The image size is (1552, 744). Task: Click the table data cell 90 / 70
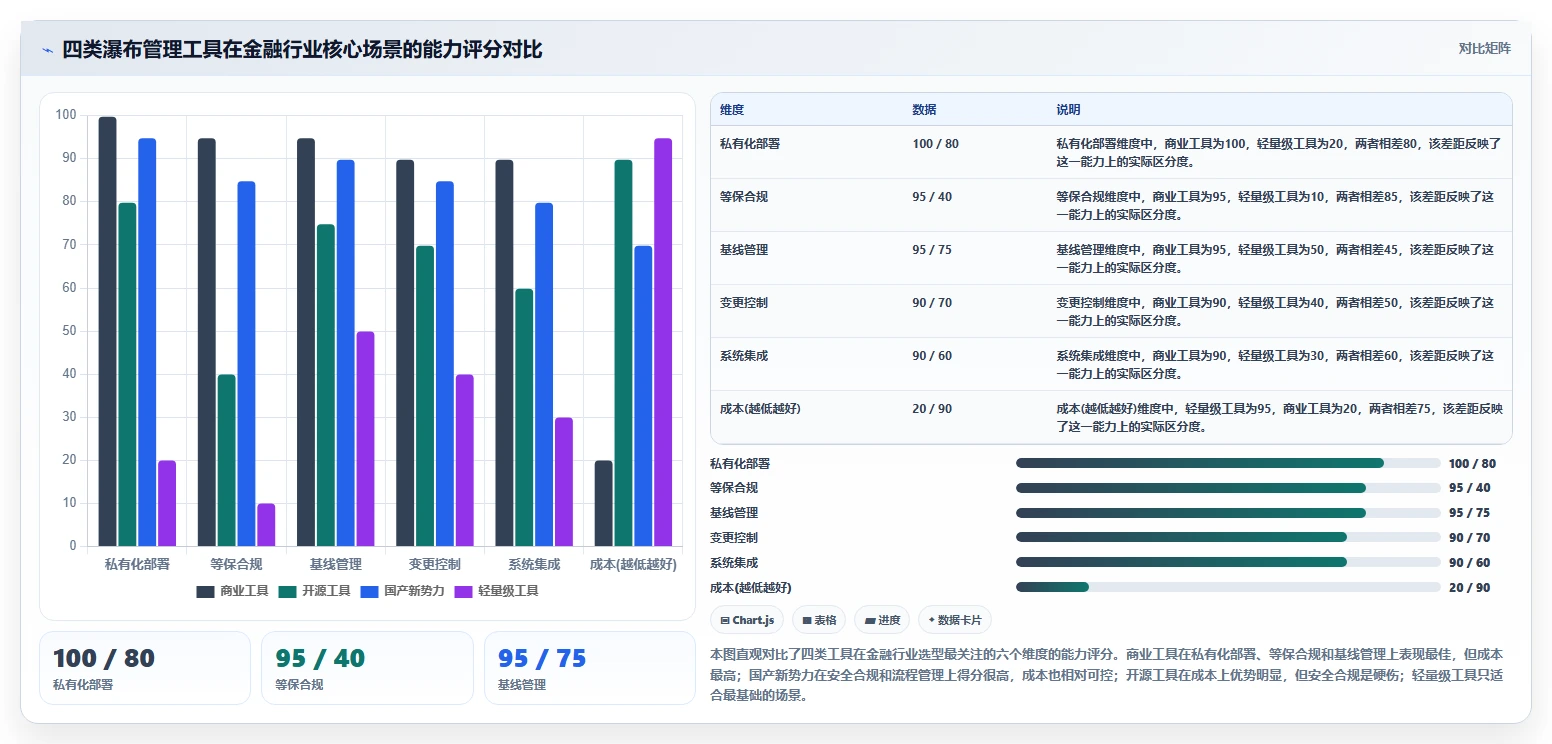pos(932,302)
